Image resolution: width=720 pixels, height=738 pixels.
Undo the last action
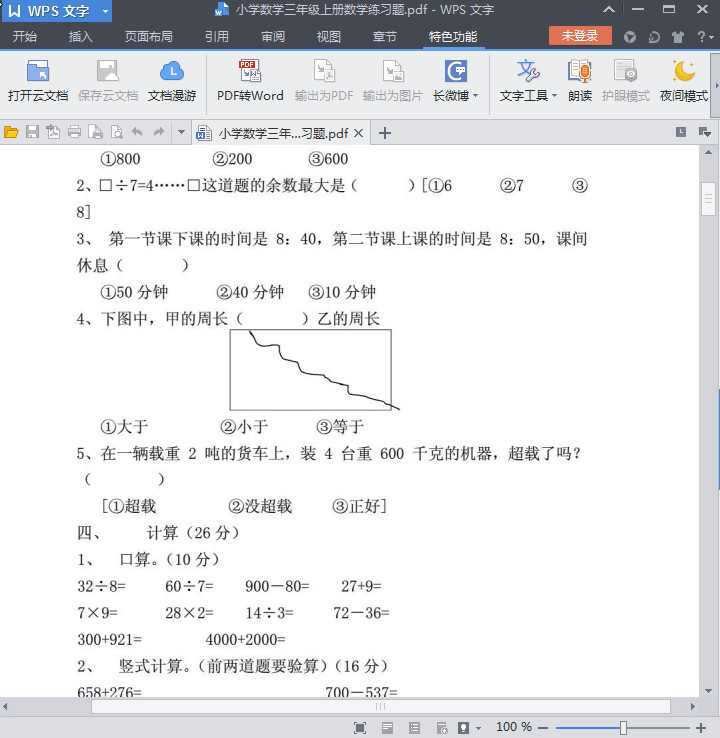pyautogui.click(x=137, y=132)
